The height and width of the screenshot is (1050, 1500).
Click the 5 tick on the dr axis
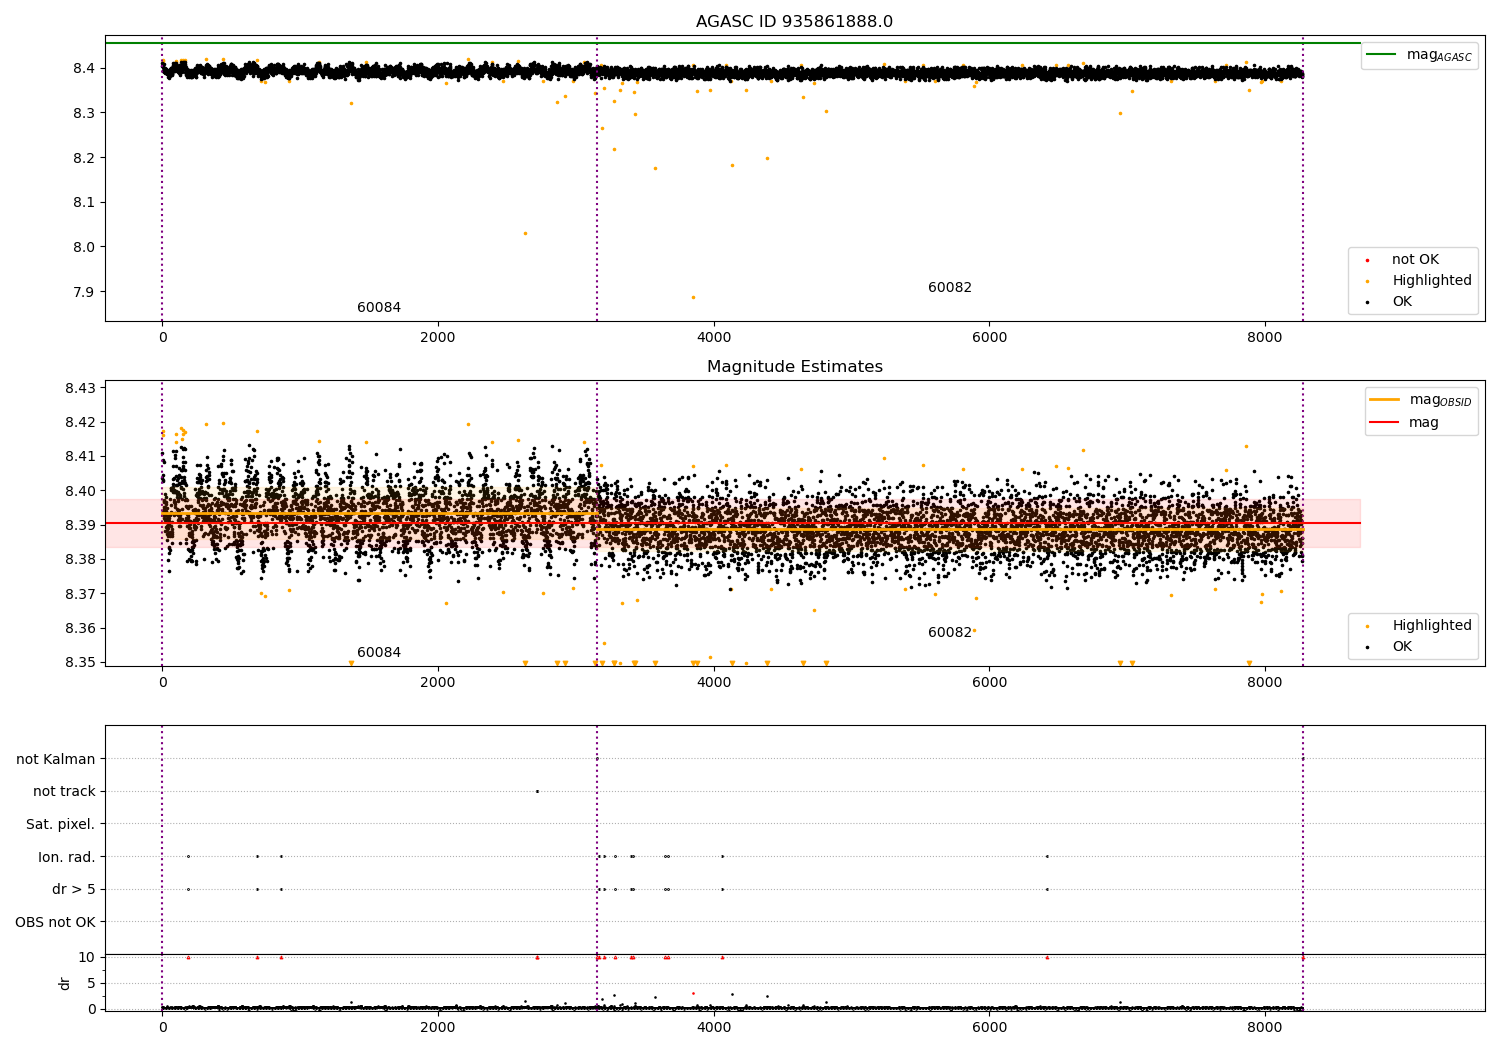(x=92, y=983)
